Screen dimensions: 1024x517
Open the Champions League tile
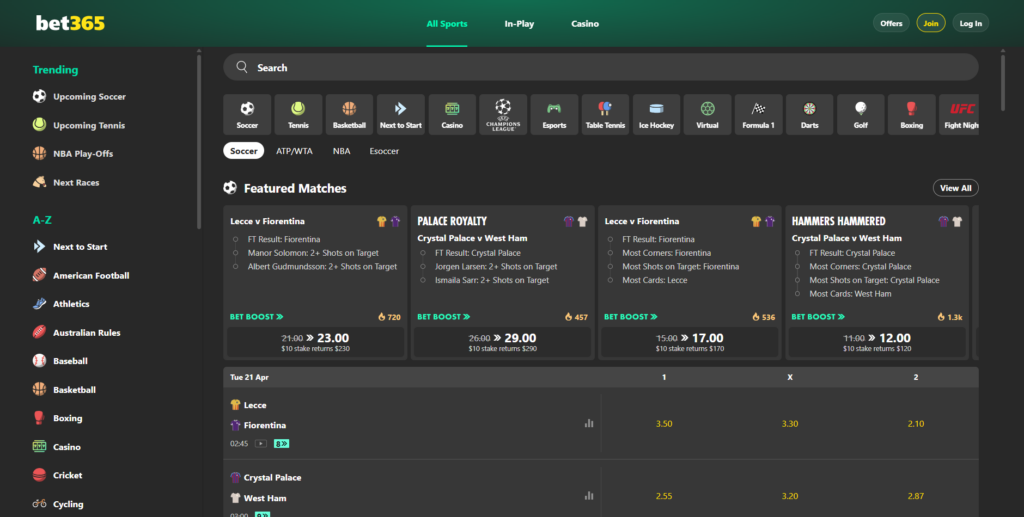503,114
